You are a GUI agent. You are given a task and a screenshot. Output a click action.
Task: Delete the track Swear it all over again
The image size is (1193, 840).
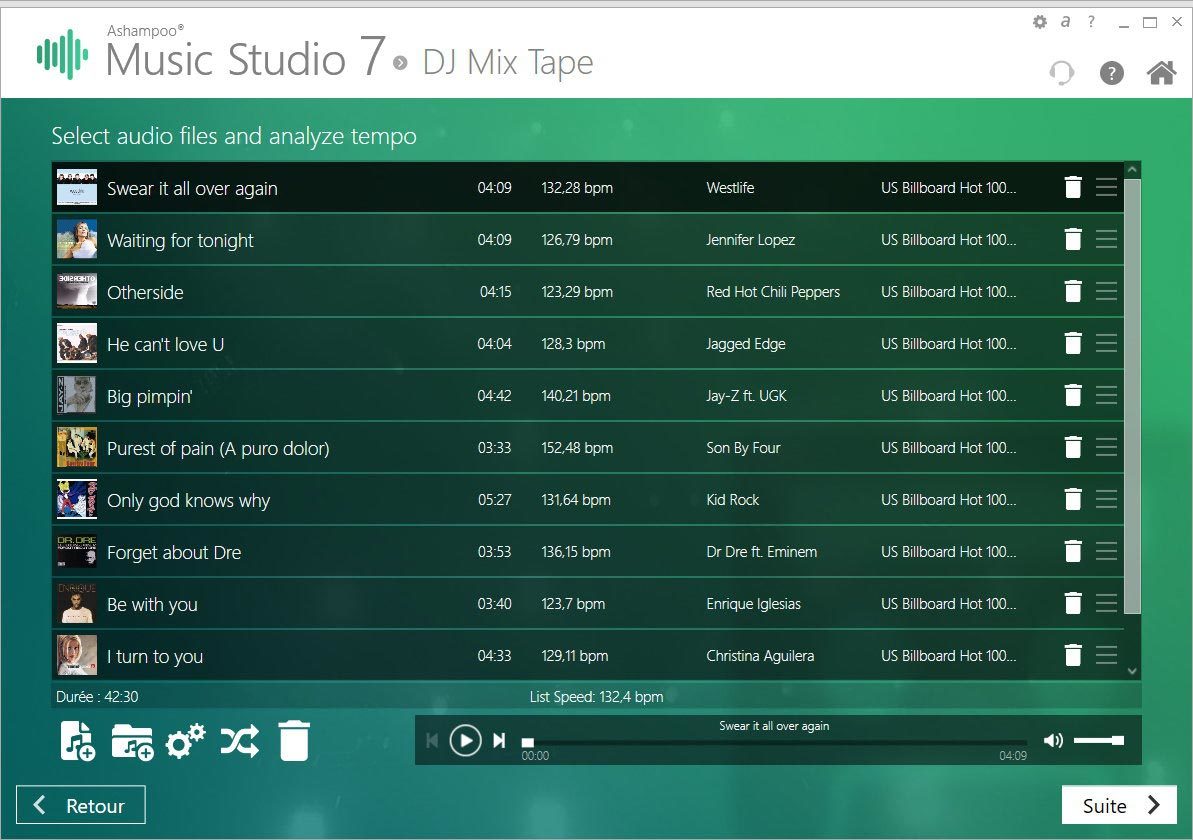[1073, 187]
